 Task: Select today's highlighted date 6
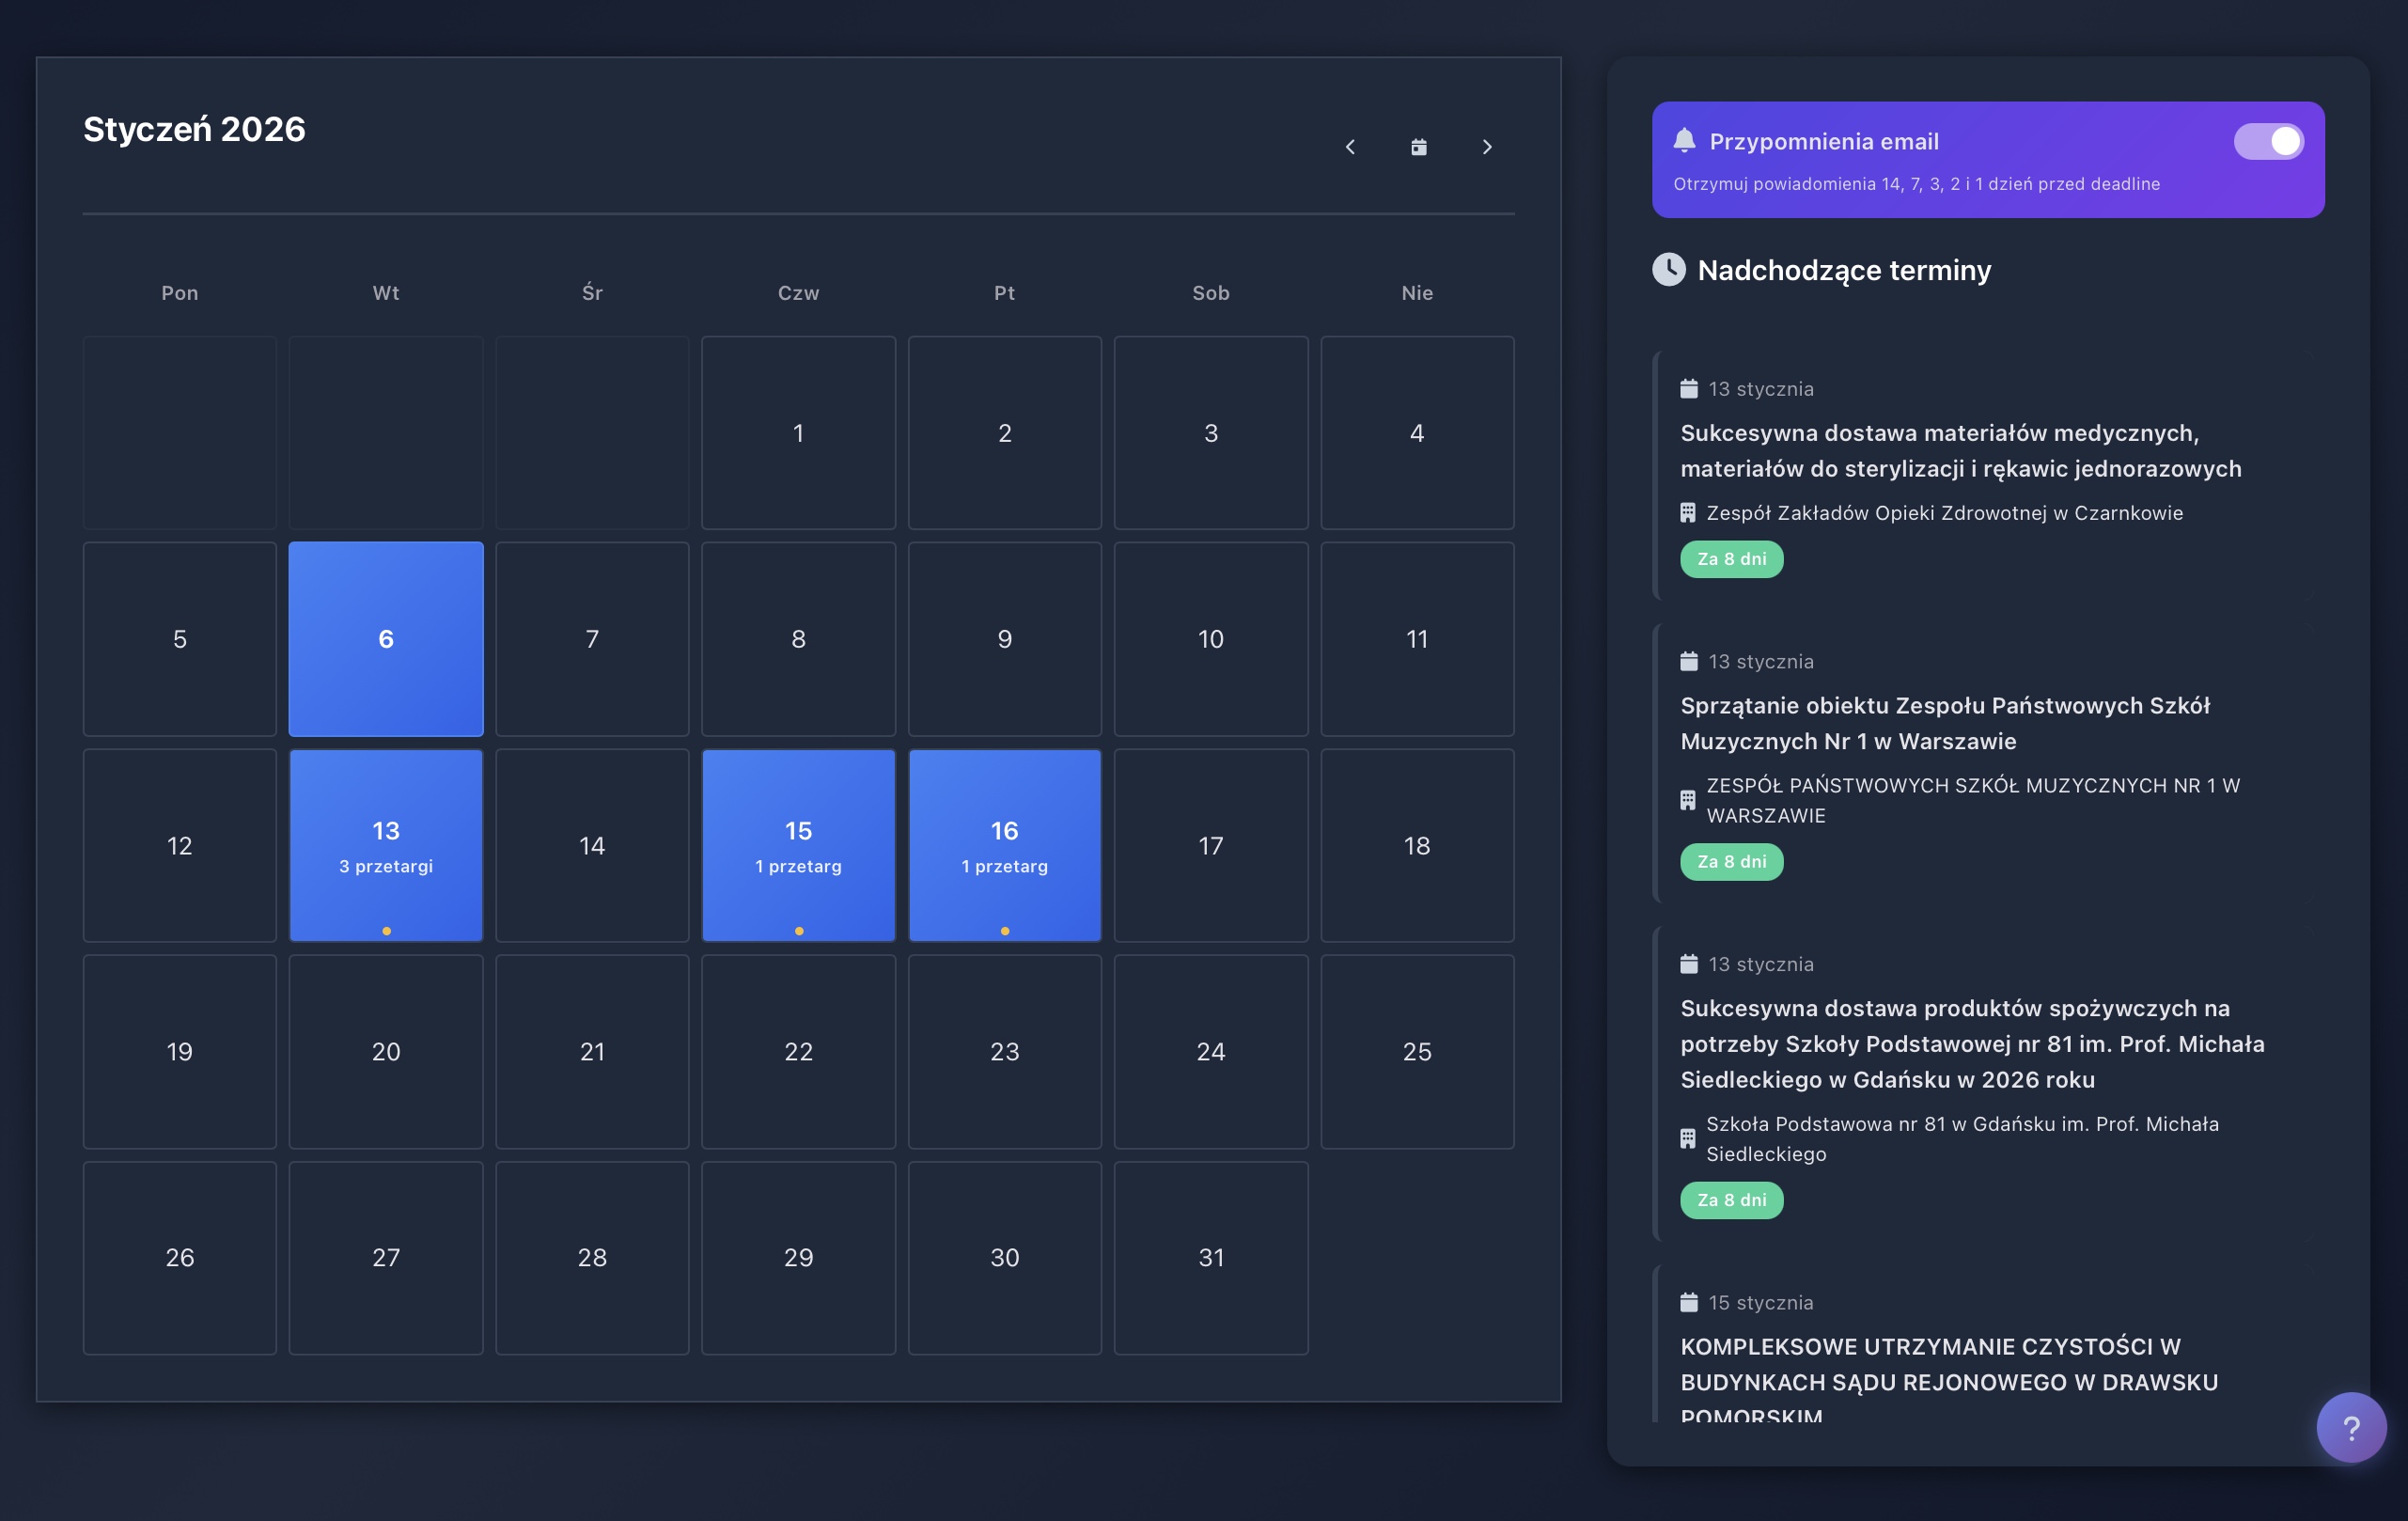tap(386, 639)
